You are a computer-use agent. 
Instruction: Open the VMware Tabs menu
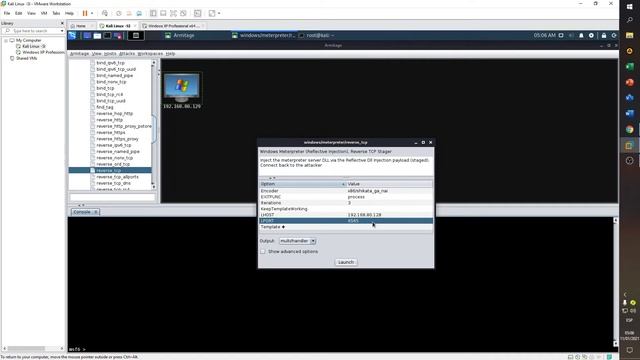point(56,13)
